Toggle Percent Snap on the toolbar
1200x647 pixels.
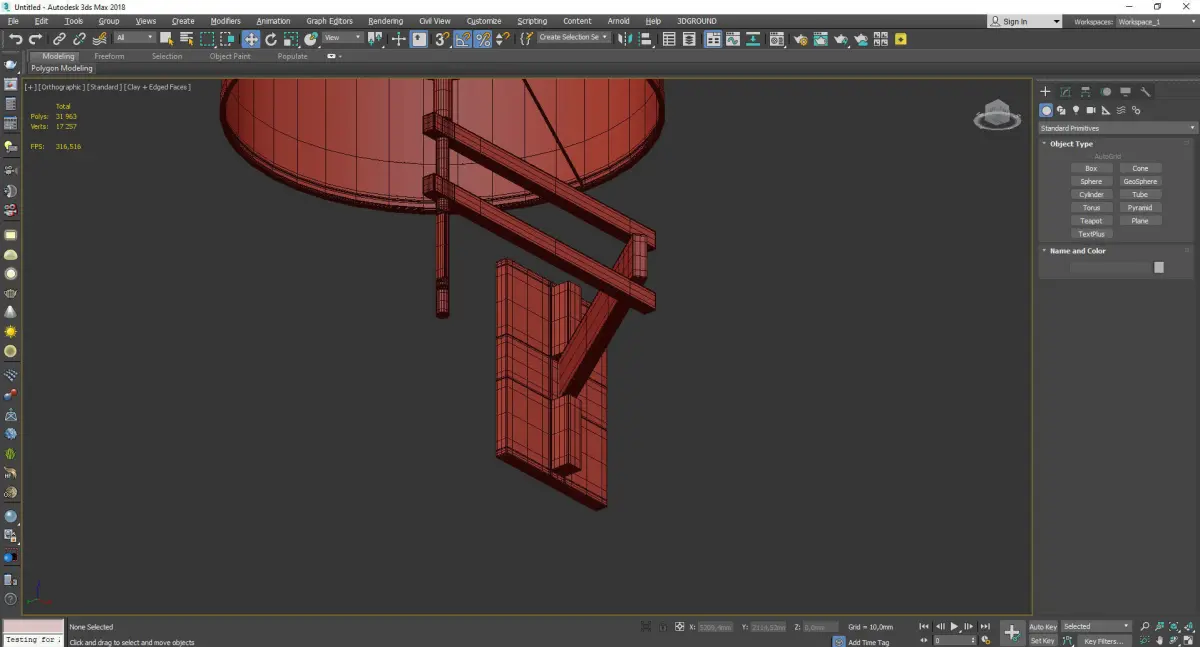coord(482,39)
